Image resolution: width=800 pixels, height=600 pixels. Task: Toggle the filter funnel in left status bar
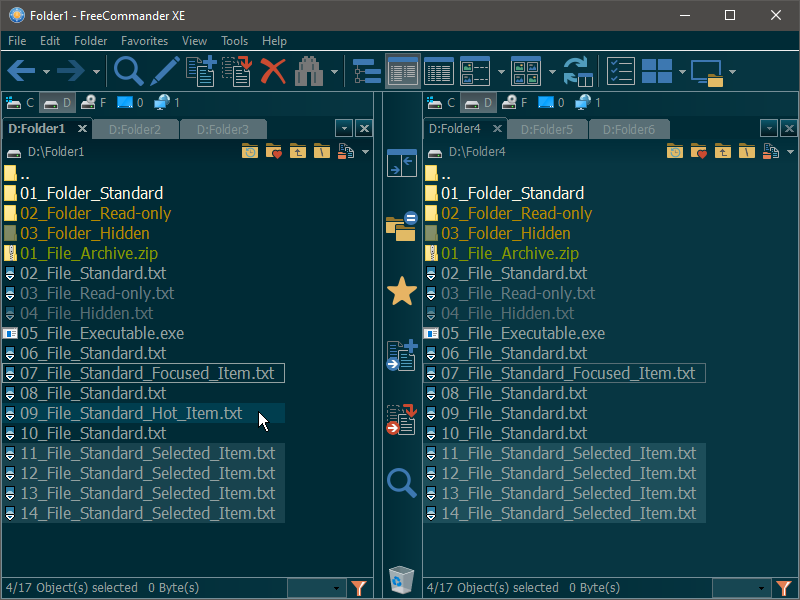point(360,588)
